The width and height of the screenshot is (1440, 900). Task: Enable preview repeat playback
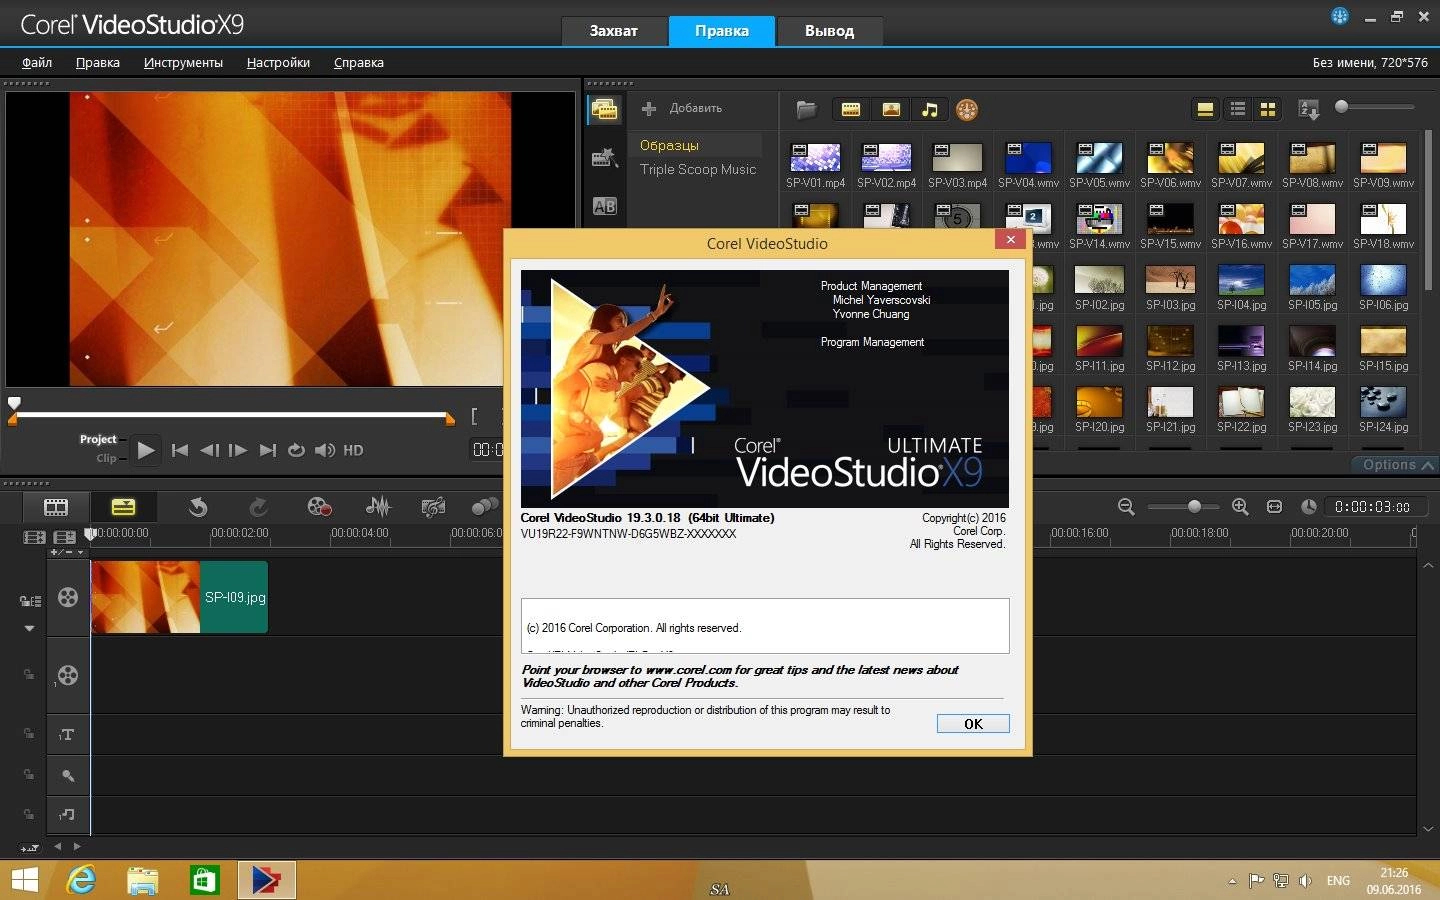click(x=296, y=450)
